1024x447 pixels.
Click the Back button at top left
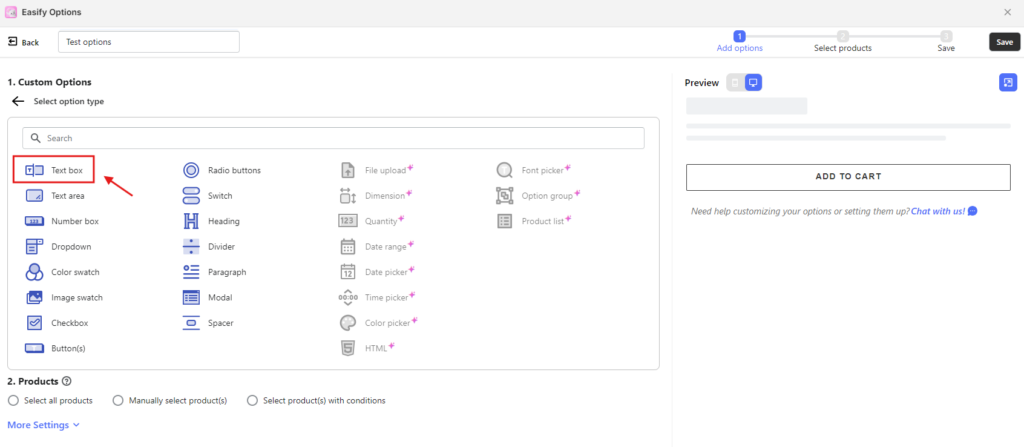[24, 42]
